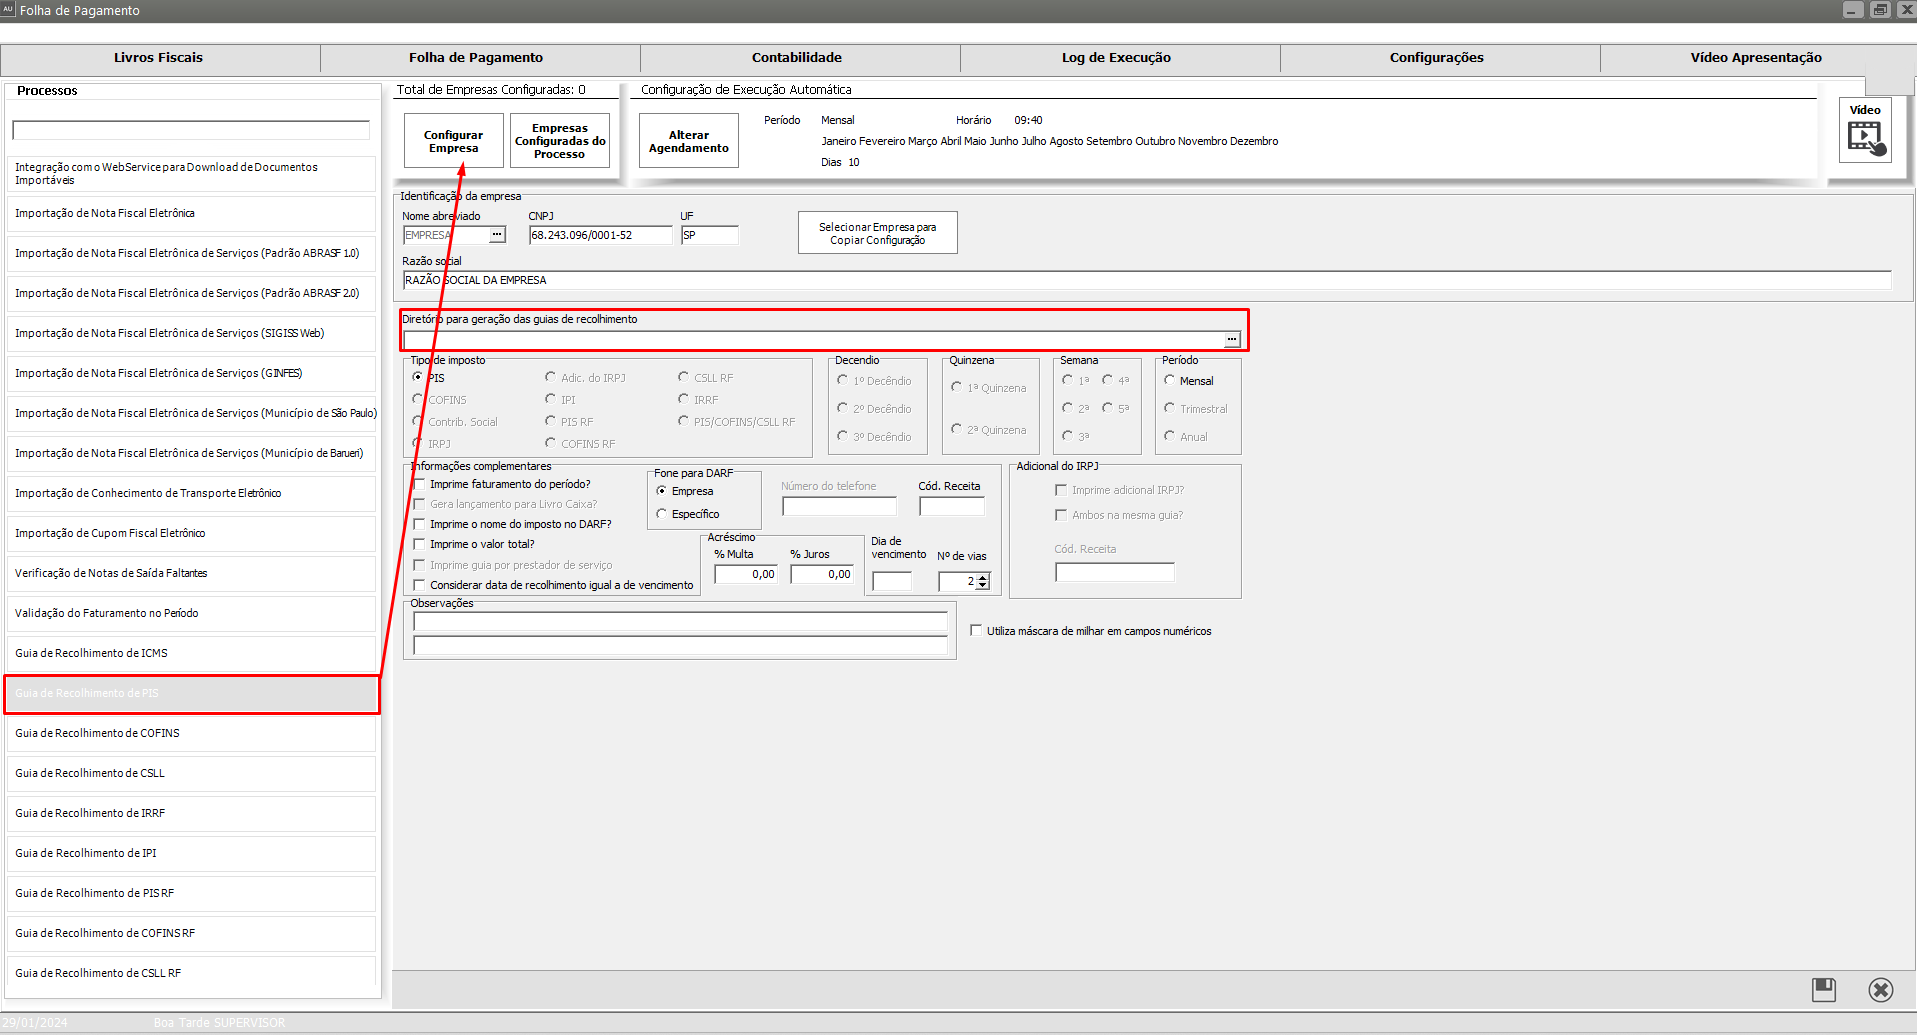Click the save floppy disk icon
Image resolution: width=1917 pixels, height=1035 pixels.
(x=1824, y=990)
